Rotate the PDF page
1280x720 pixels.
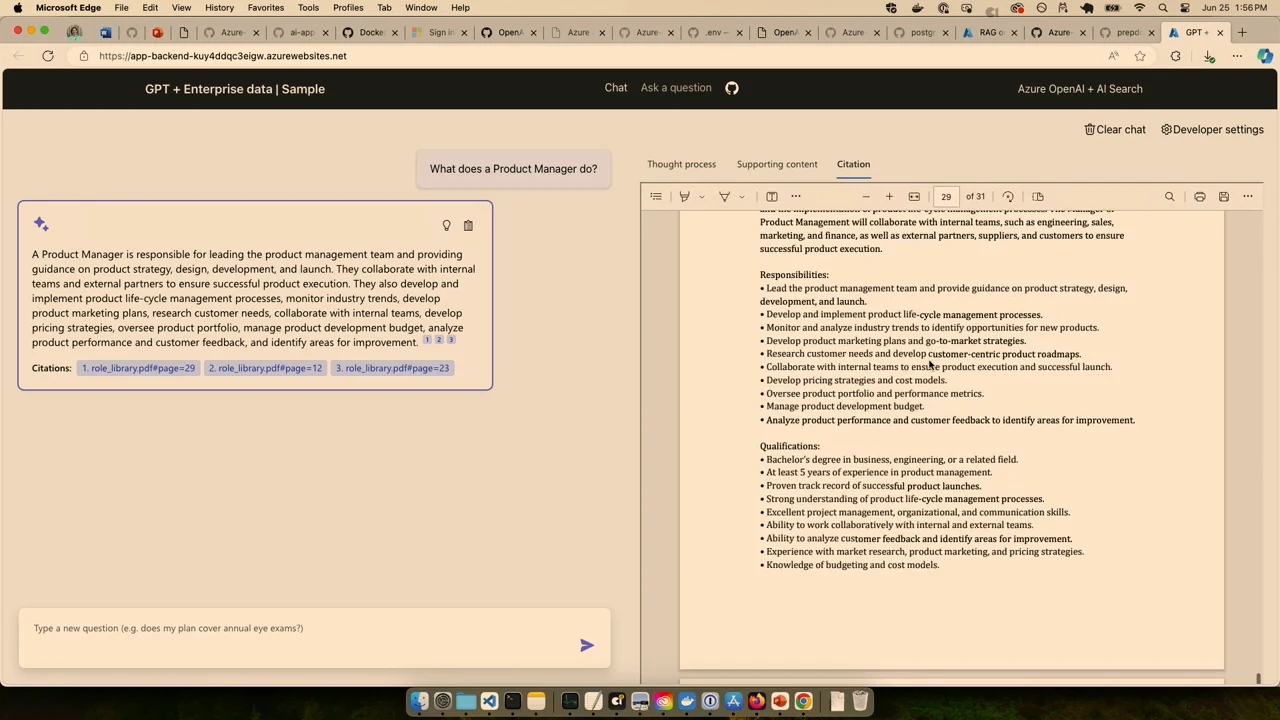pyautogui.click(x=1008, y=197)
